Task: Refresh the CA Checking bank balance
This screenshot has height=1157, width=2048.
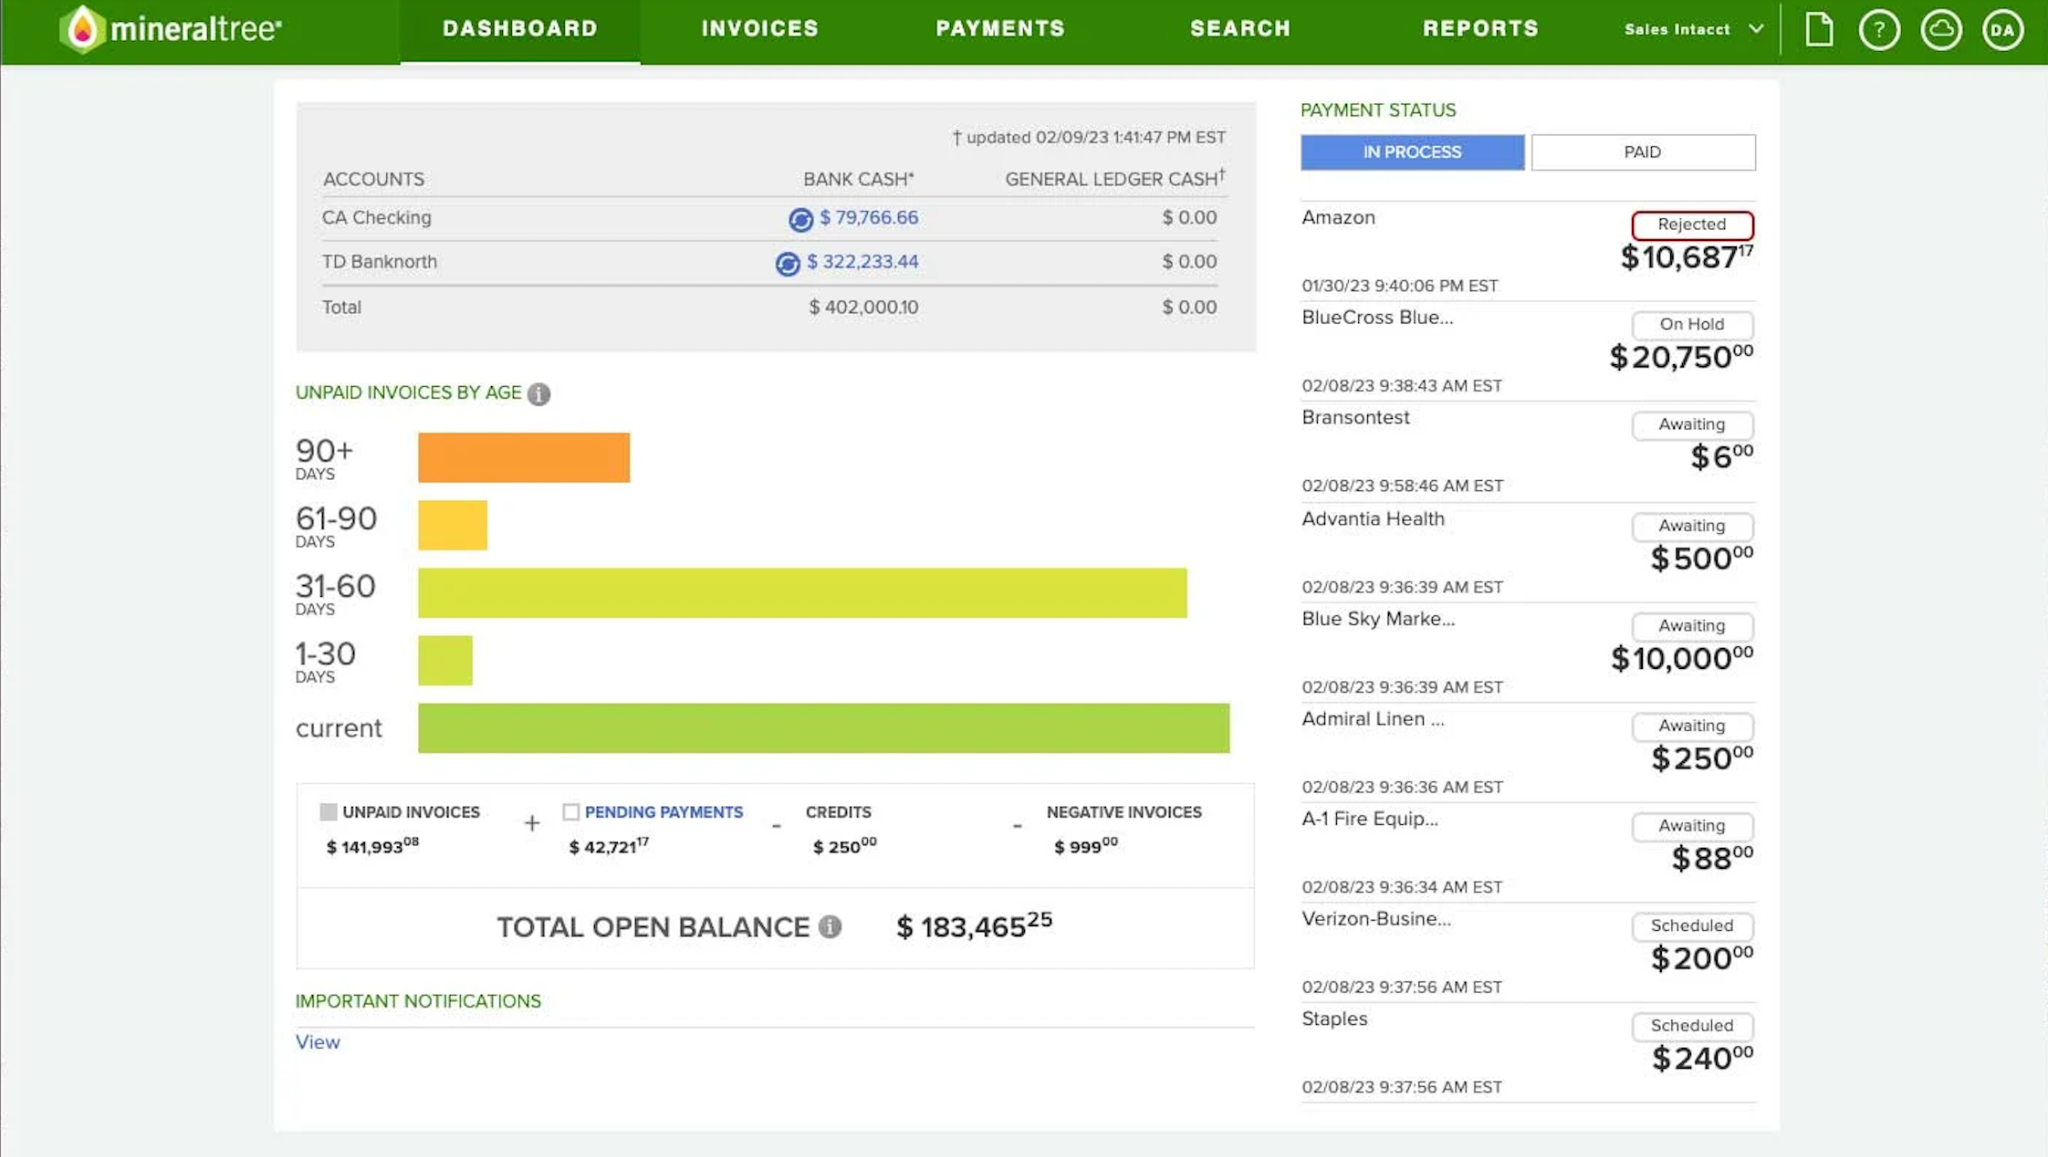Action: pos(800,219)
